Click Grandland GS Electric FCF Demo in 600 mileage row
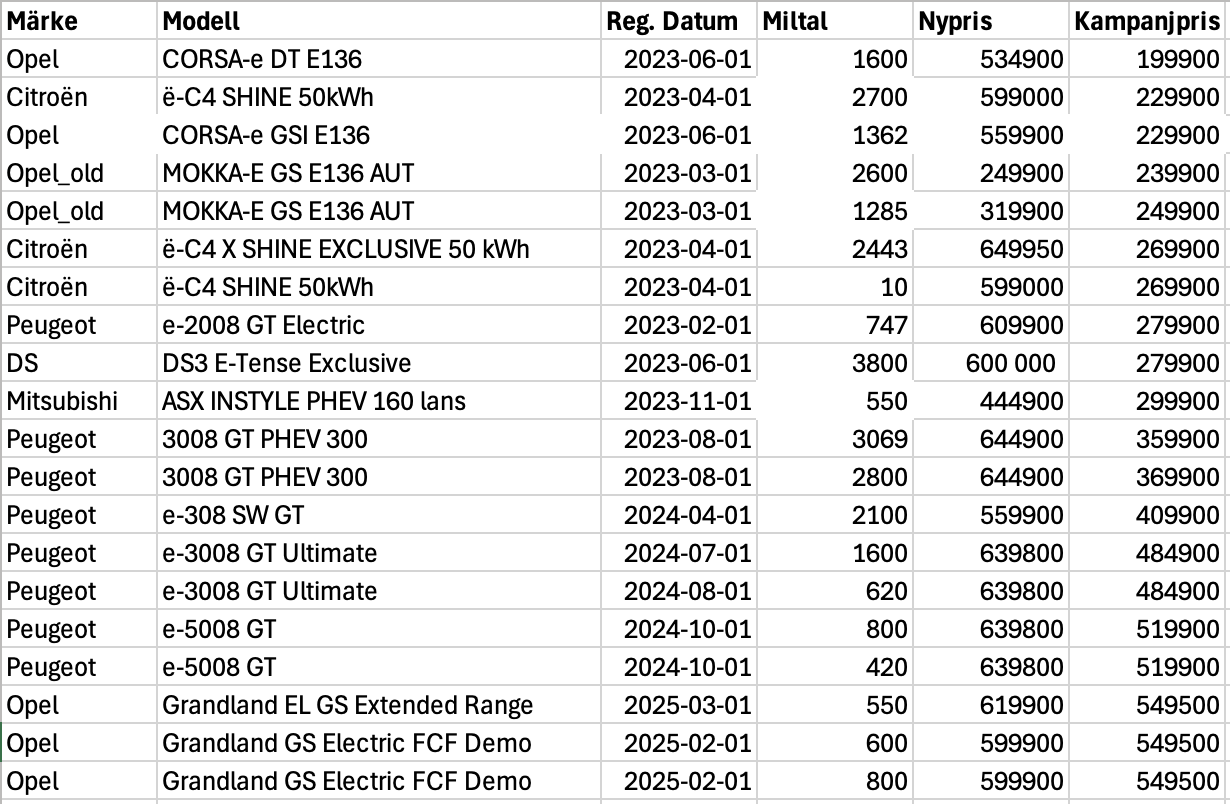 pyautogui.click(x=379, y=743)
